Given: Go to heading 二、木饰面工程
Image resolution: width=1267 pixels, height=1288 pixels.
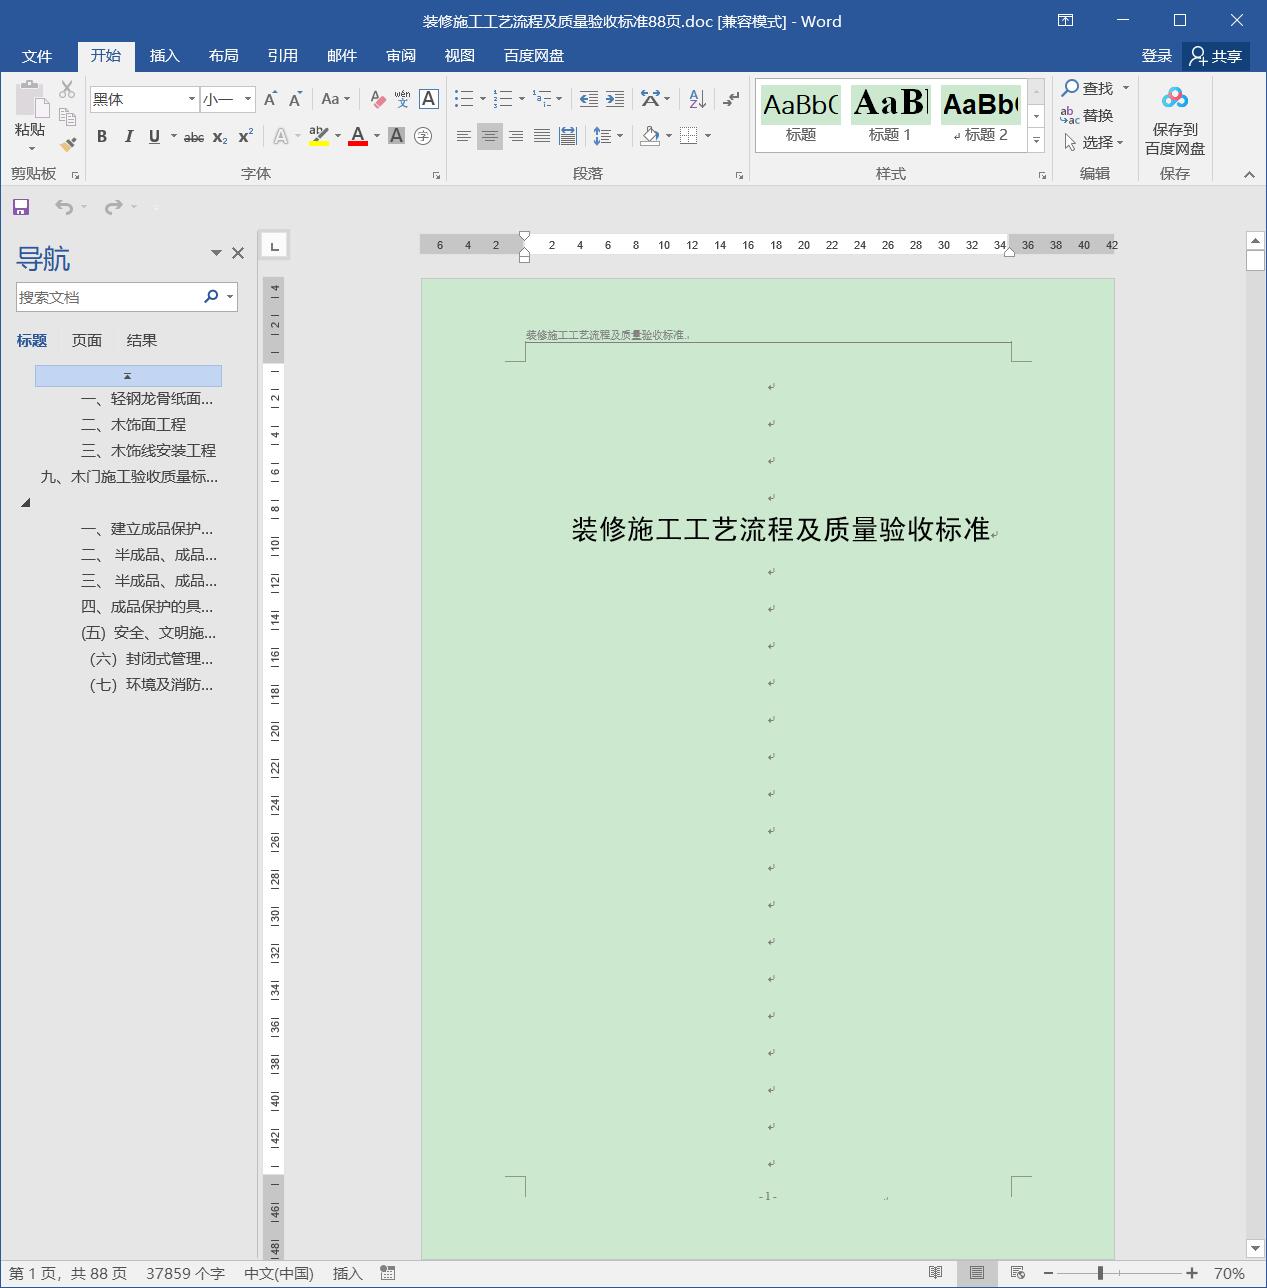Looking at the screenshot, I should pyautogui.click(x=133, y=424).
